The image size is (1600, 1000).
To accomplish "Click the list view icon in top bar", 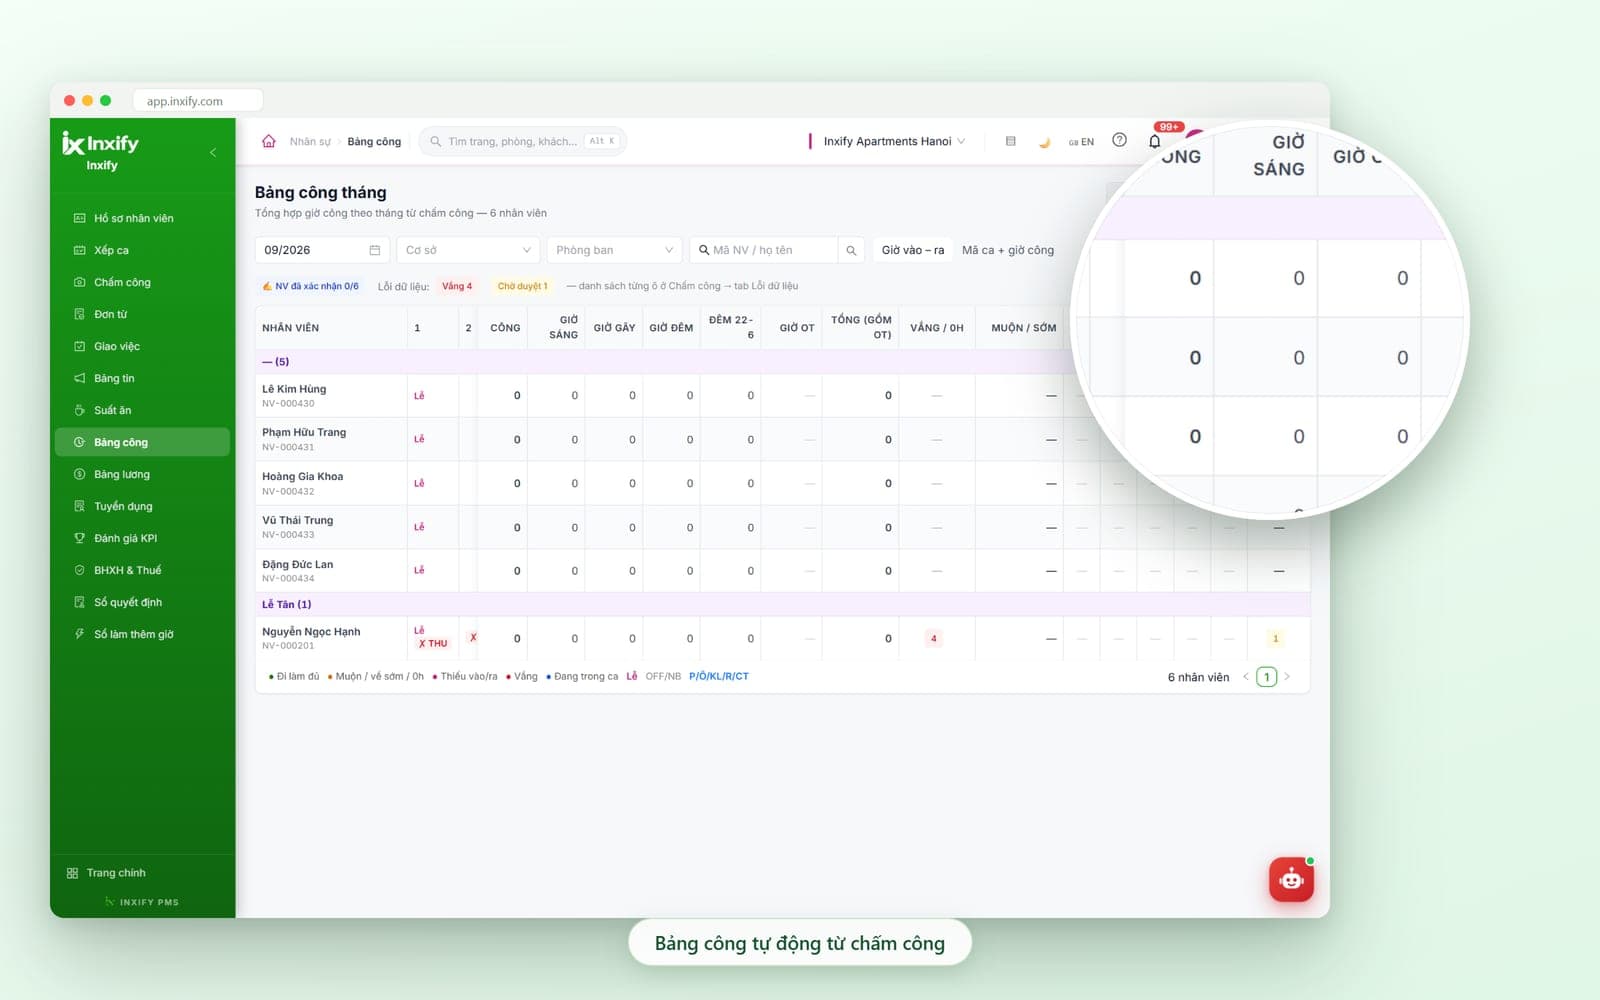I will click(x=1011, y=141).
